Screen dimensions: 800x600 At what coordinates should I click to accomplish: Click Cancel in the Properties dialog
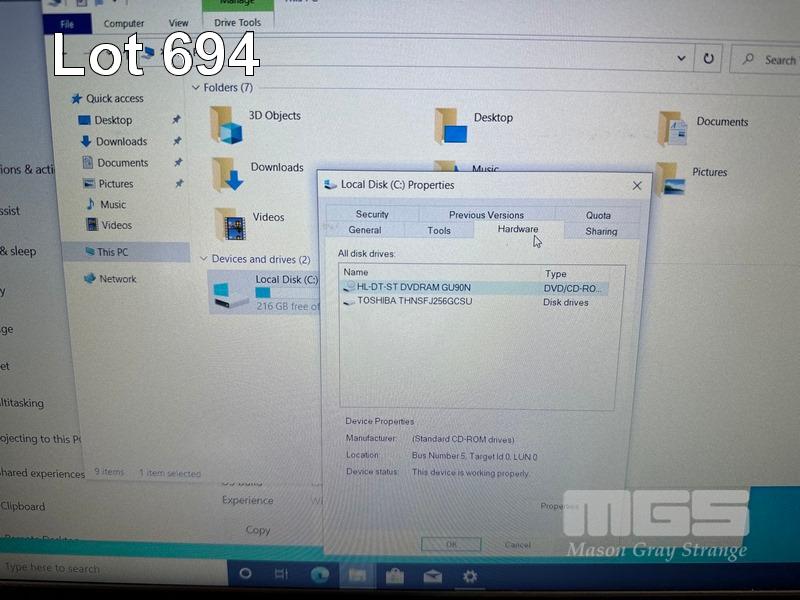point(518,545)
